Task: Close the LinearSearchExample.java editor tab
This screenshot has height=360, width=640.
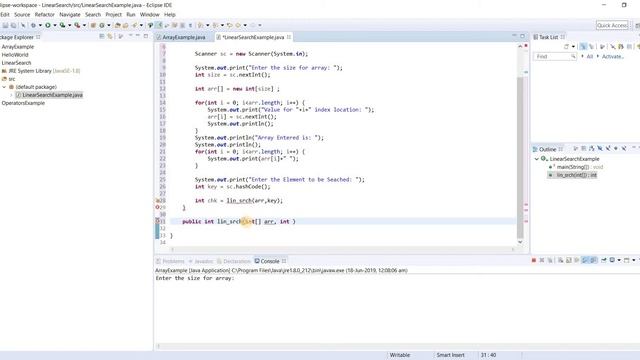Action: (x=289, y=37)
